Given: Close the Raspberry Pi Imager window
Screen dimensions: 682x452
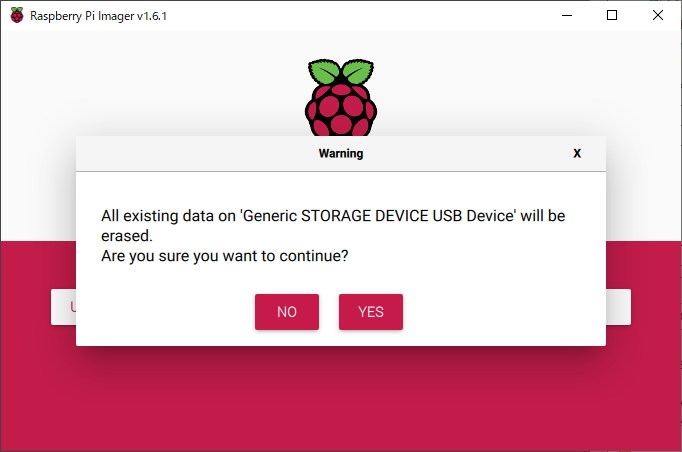Looking at the screenshot, I should tap(658, 15).
